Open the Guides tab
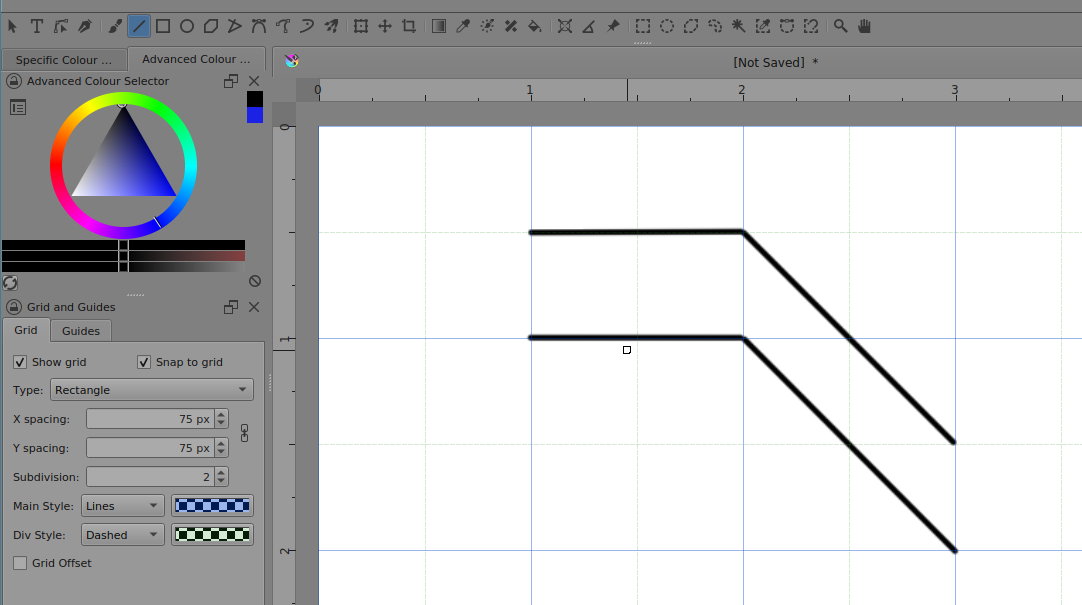Viewport: 1082px width, 605px height. point(81,331)
